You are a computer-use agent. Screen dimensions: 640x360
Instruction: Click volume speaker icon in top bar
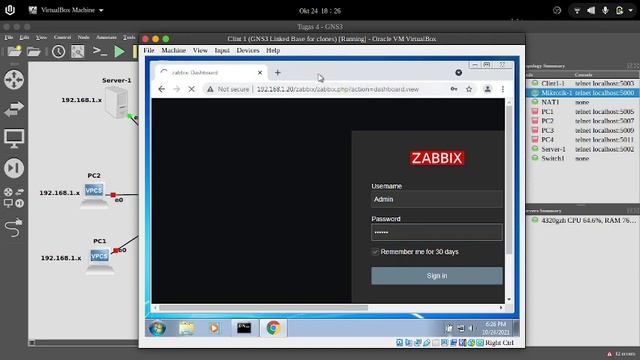pyautogui.click(x=591, y=11)
